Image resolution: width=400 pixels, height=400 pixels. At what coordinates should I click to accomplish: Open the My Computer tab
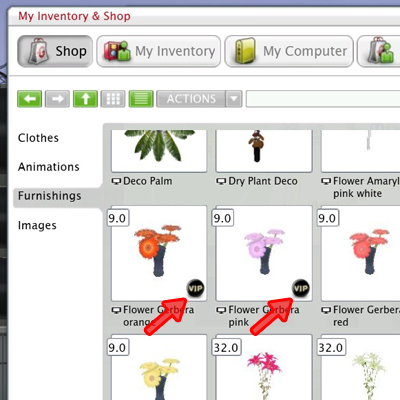(x=289, y=51)
